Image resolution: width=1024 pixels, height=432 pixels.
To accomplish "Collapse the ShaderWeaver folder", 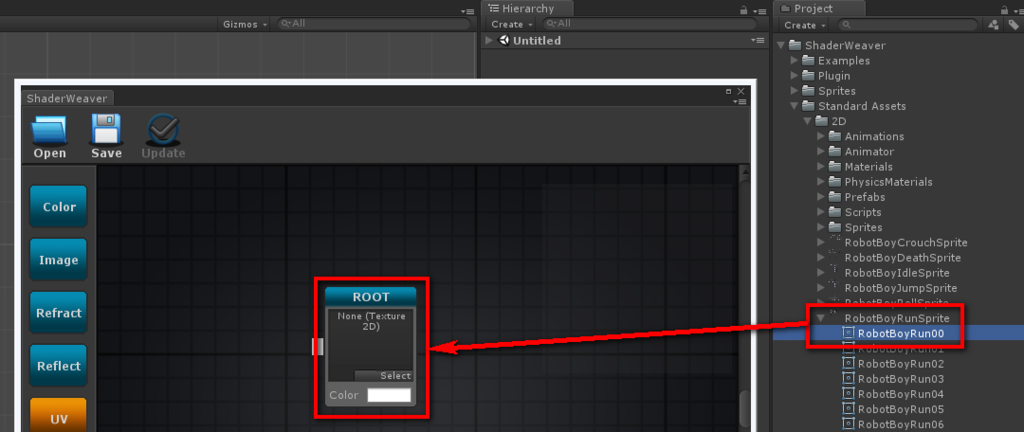I will (780, 46).
